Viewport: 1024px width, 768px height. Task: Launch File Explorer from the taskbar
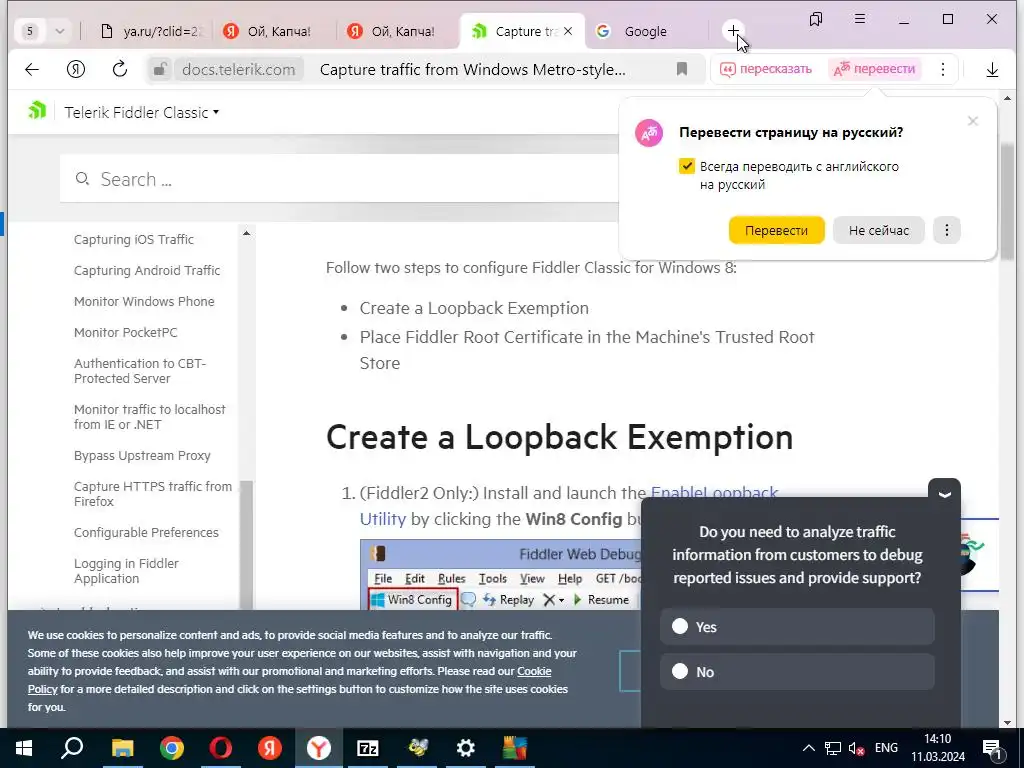click(122, 748)
